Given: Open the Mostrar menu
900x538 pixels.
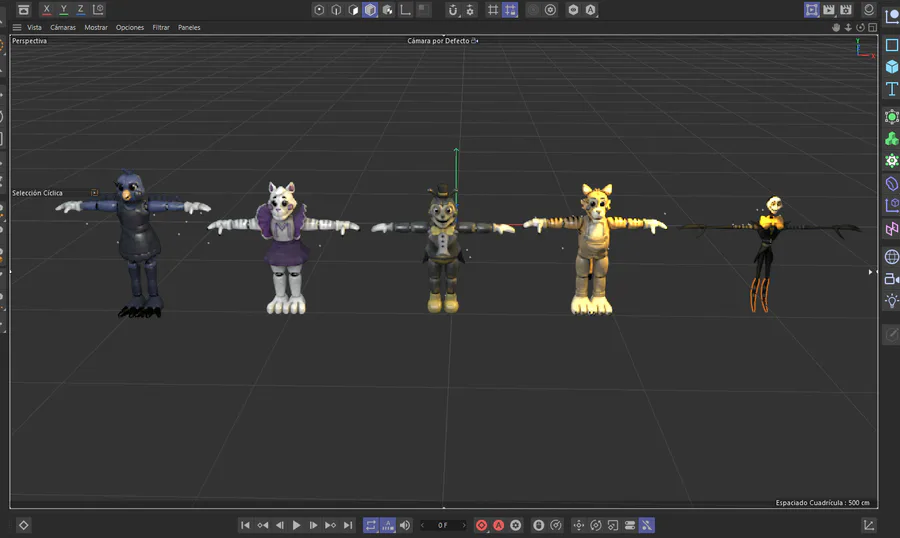Looking at the screenshot, I should tap(96, 27).
